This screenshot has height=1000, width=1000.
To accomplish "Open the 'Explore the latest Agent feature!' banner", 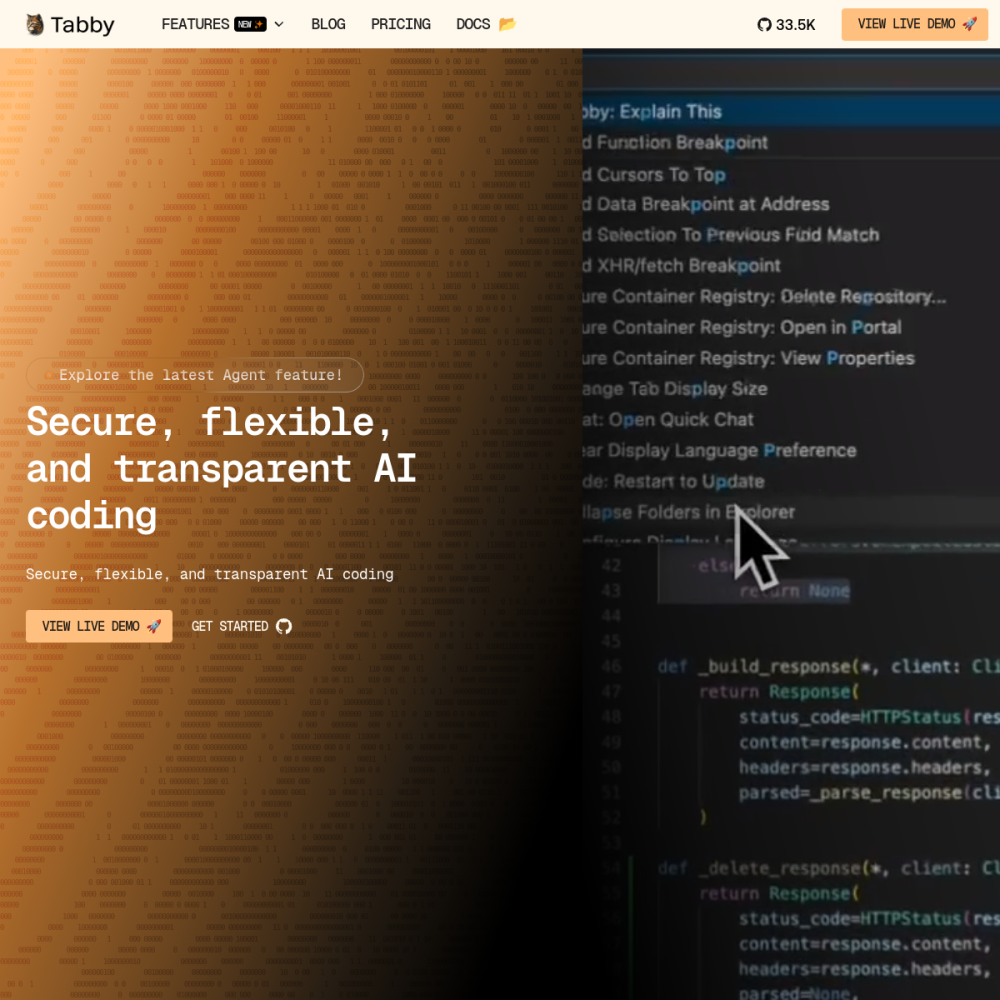I will [195, 375].
